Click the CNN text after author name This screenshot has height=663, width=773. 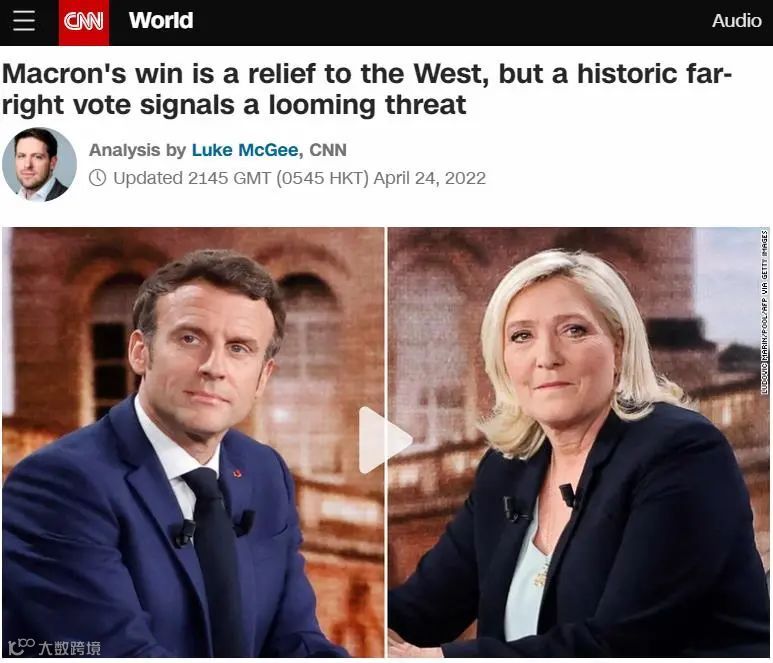click(328, 150)
